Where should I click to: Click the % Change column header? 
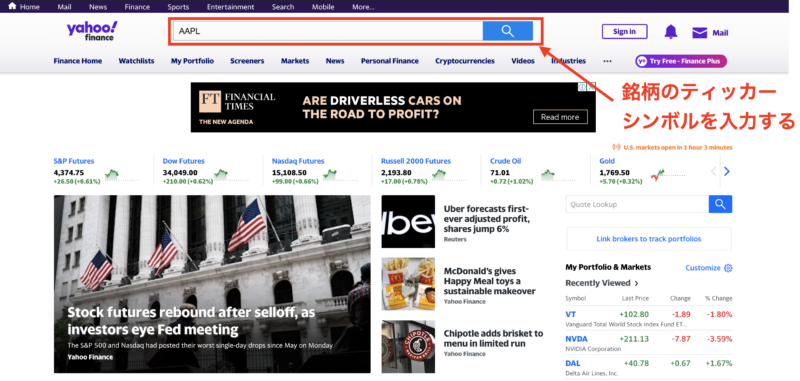pyautogui.click(x=719, y=298)
